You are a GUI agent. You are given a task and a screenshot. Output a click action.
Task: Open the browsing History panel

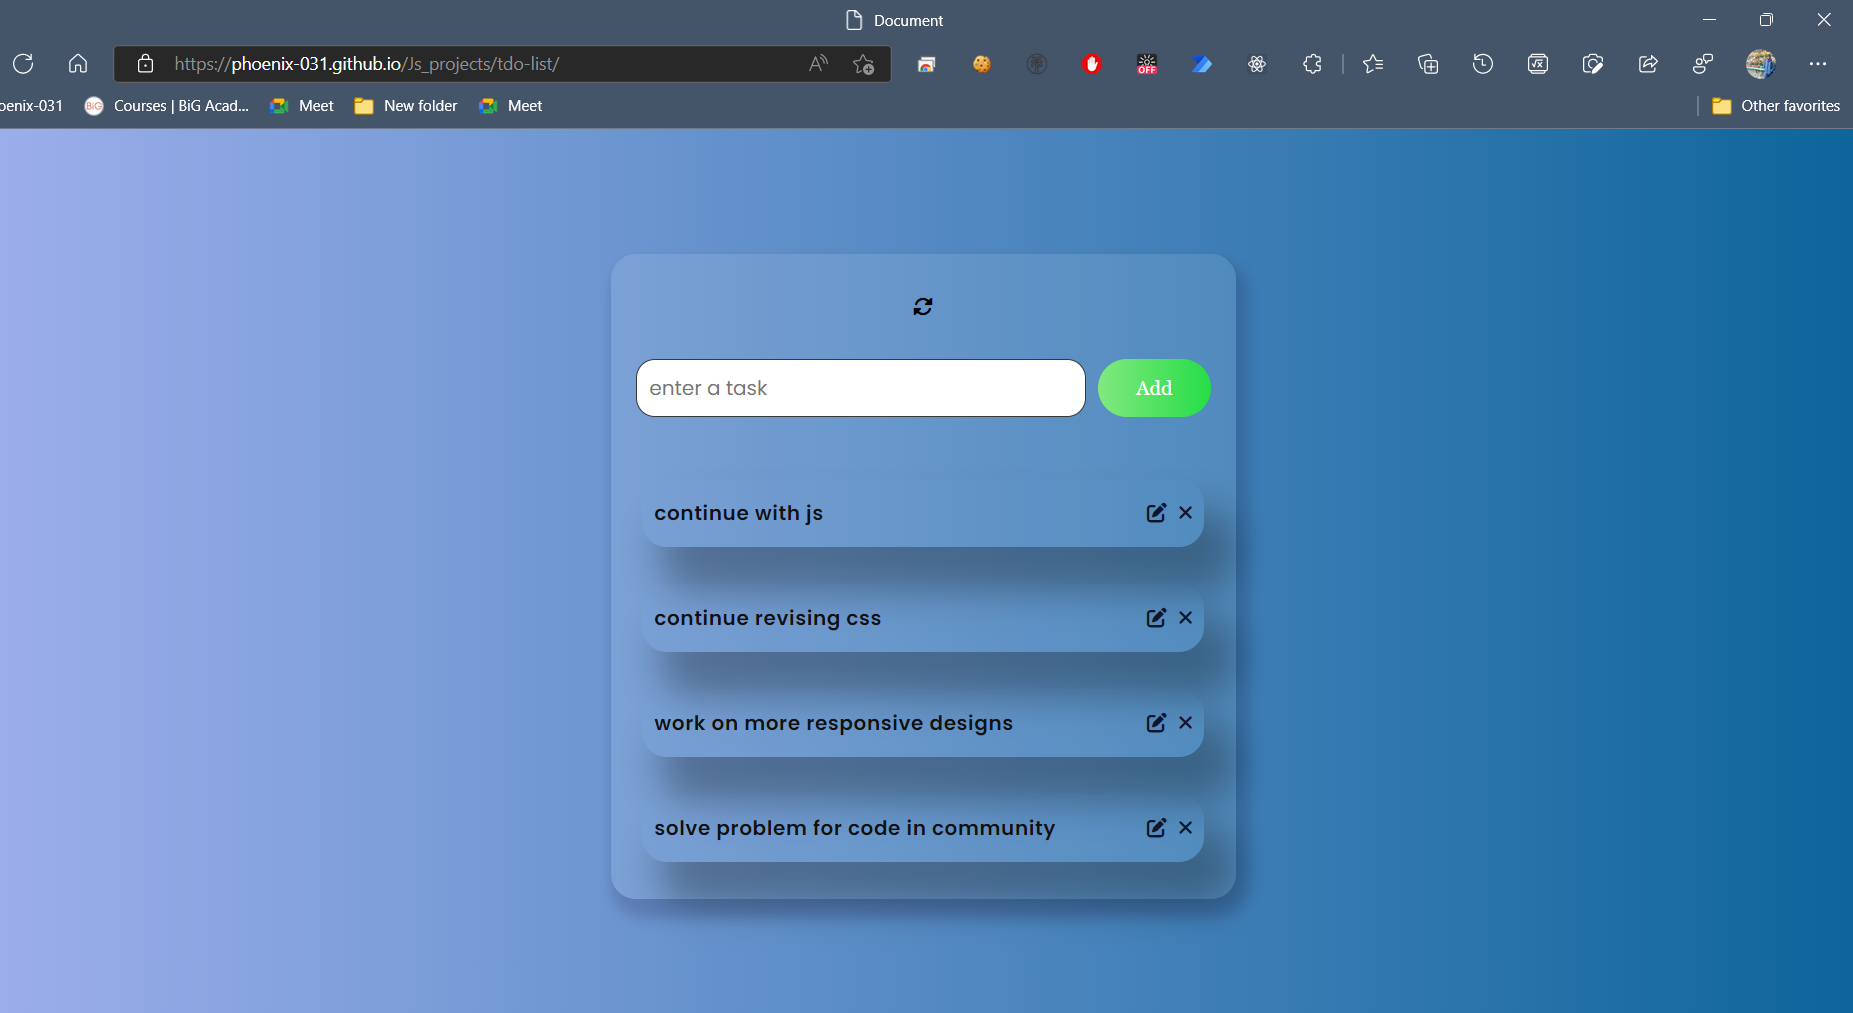coord(1482,63)
